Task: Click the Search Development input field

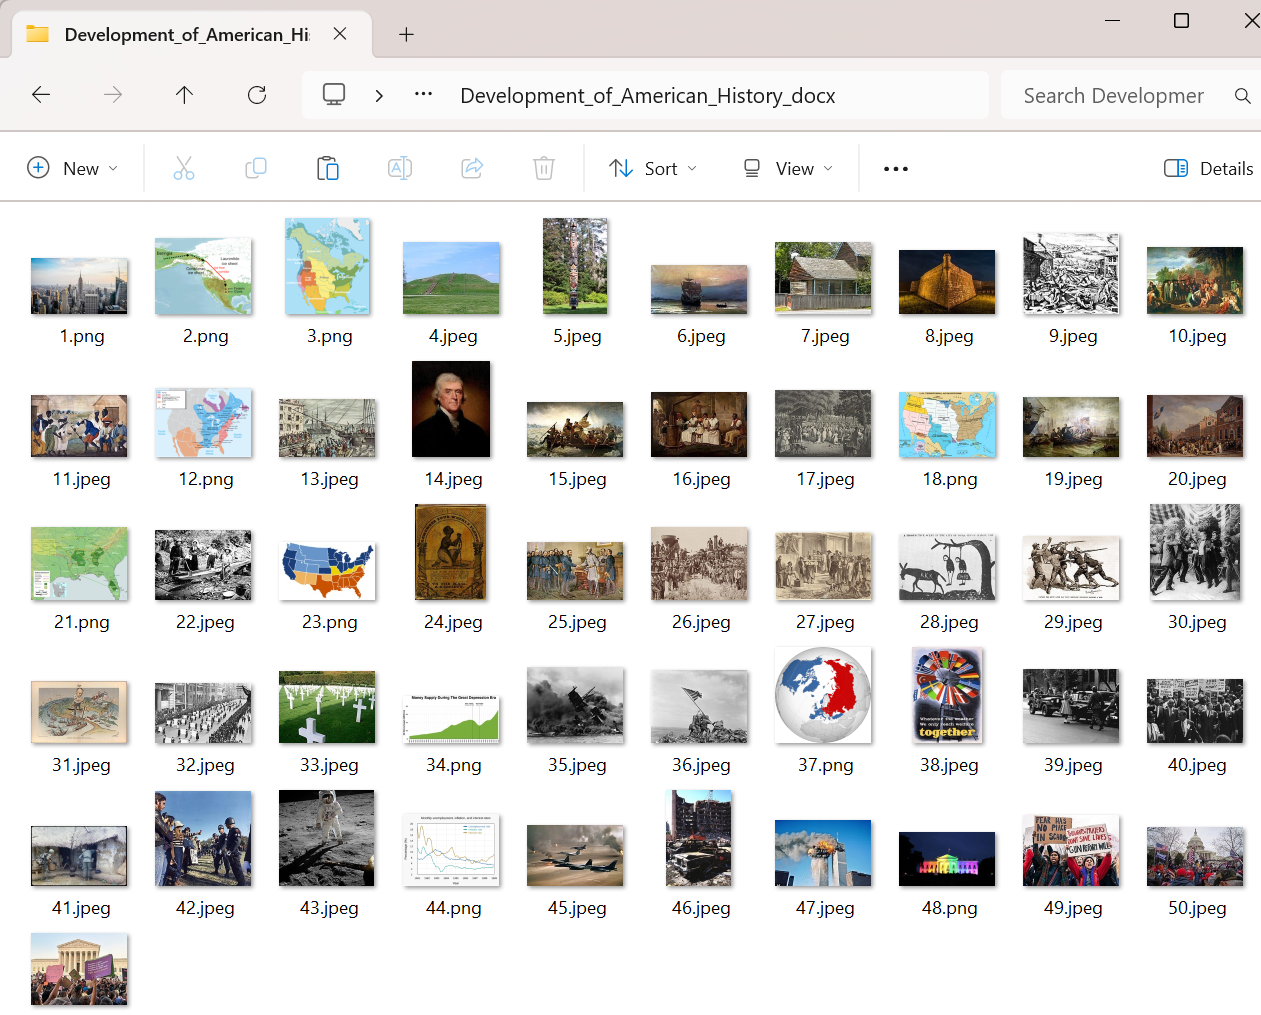Action: click(x=1113, y=96)
